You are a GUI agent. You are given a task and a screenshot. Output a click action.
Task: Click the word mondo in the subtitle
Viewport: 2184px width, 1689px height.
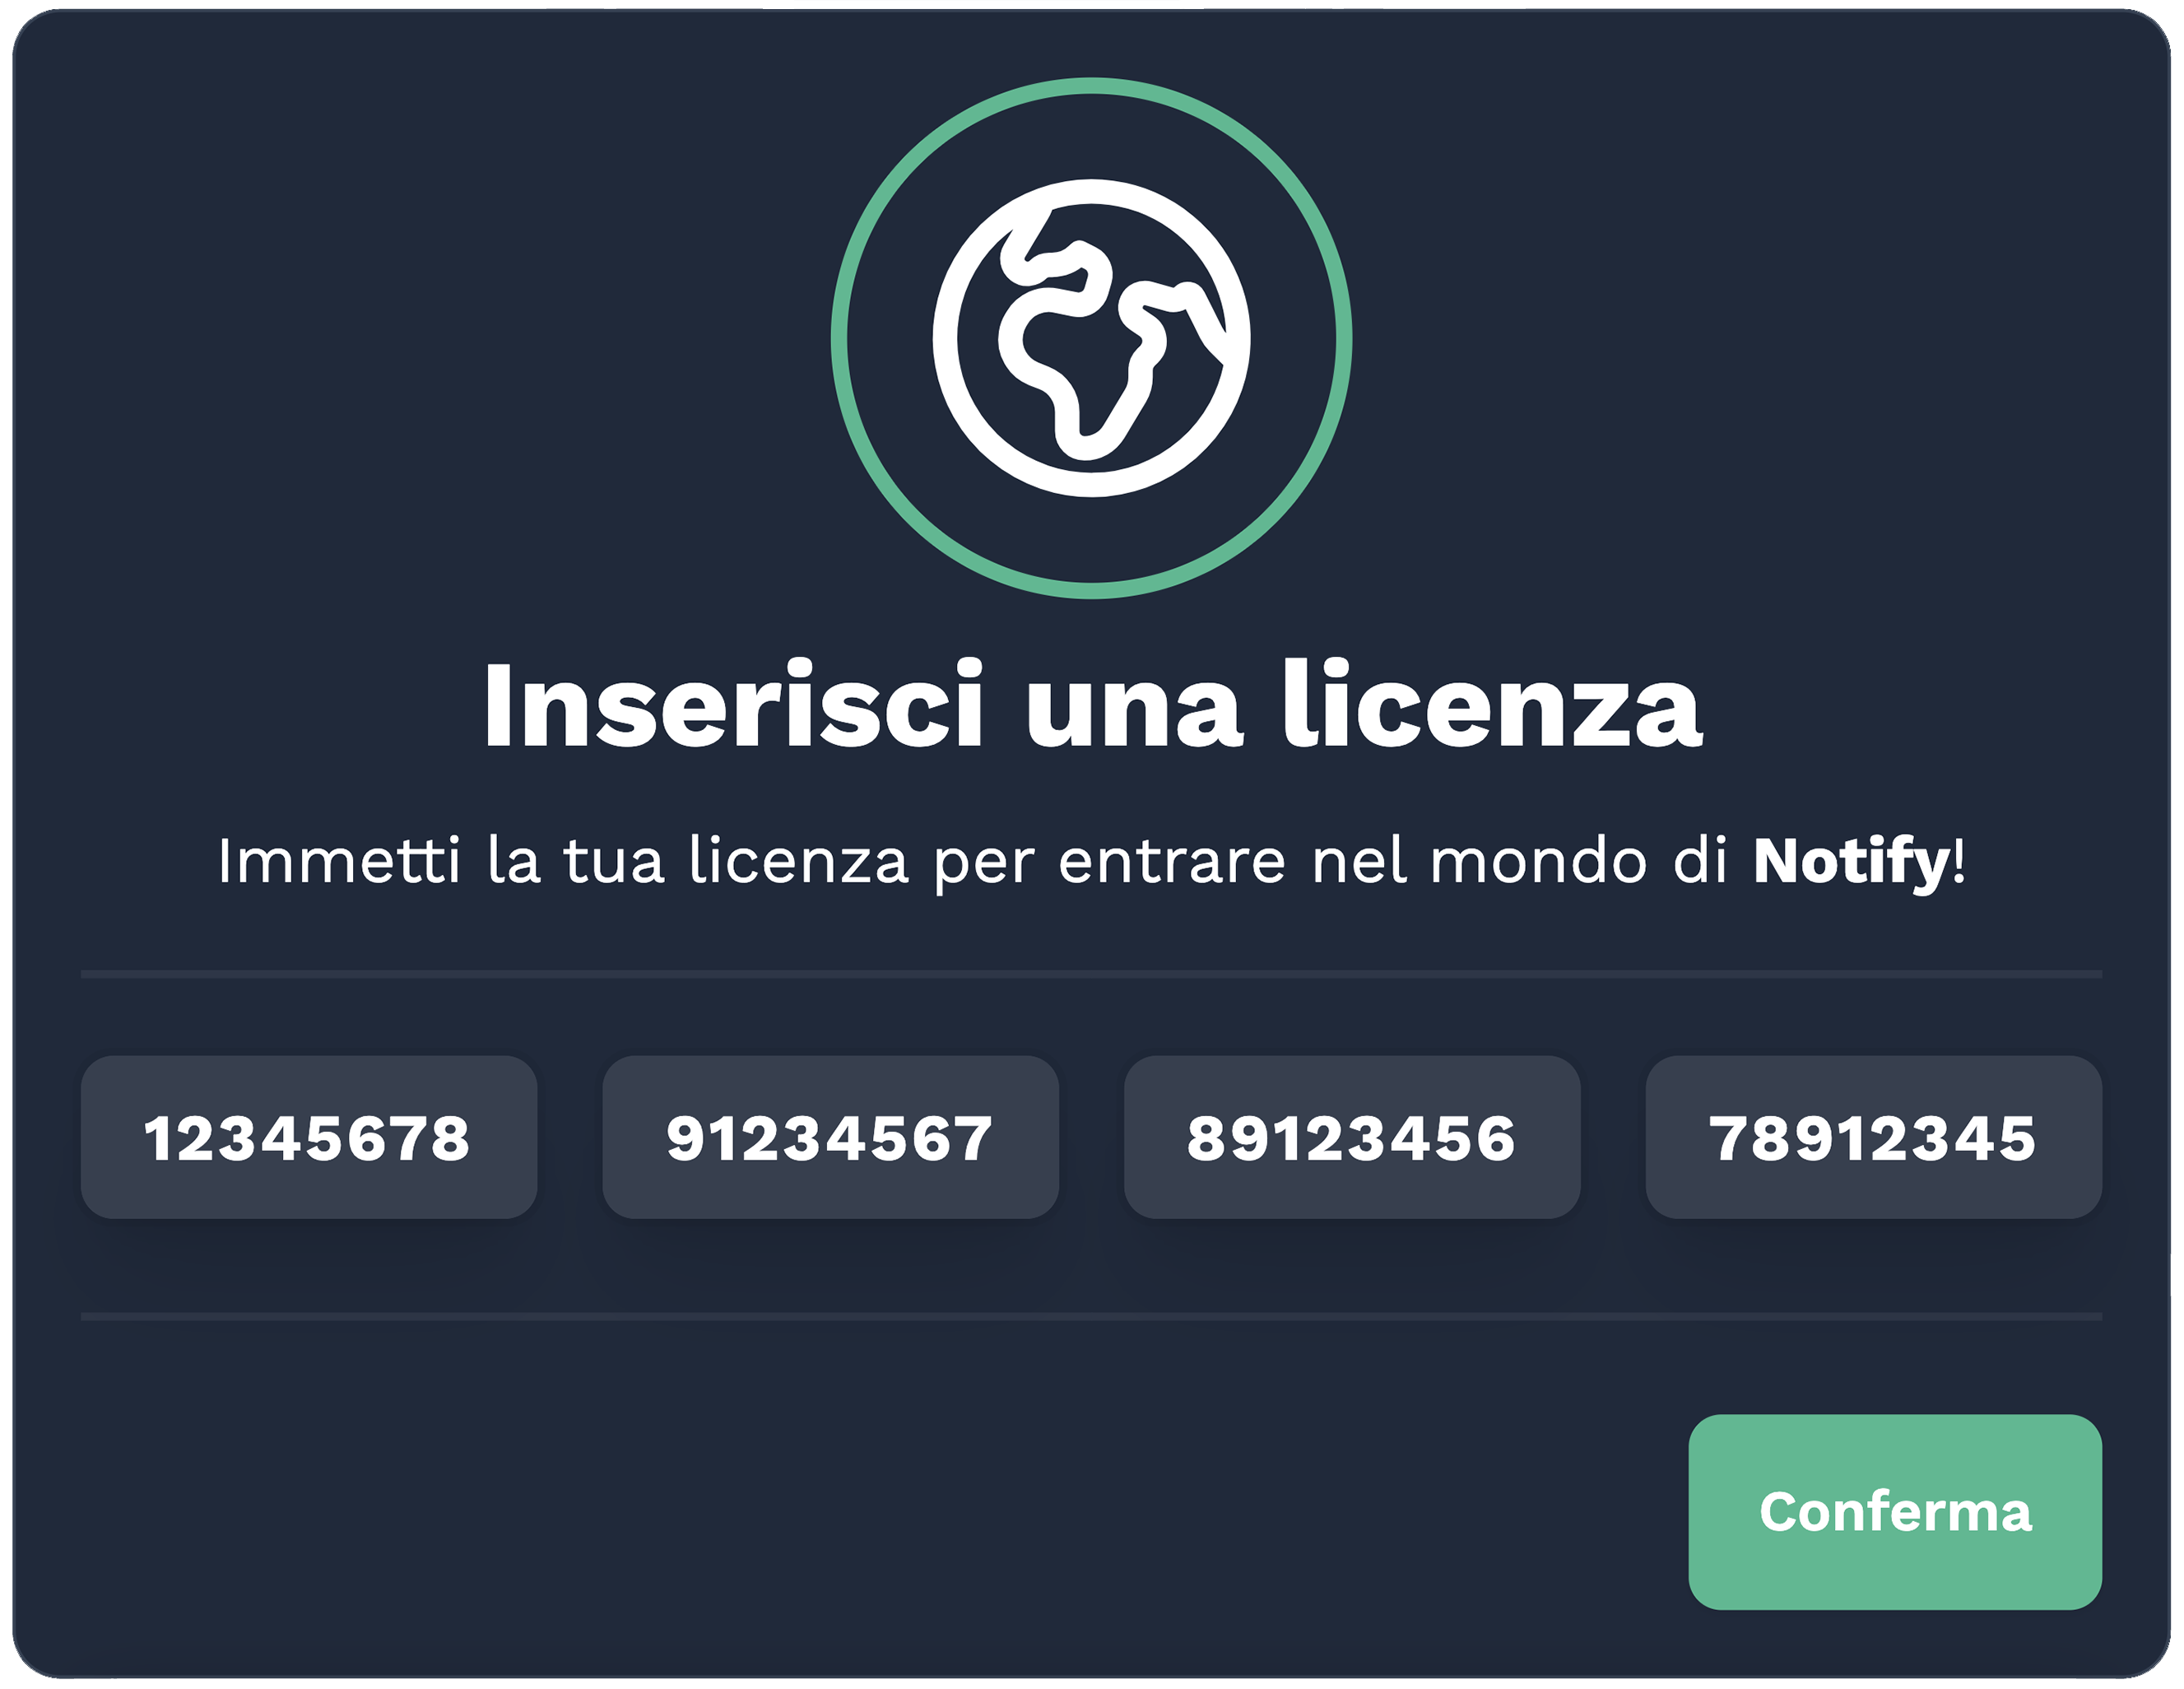1539,861
